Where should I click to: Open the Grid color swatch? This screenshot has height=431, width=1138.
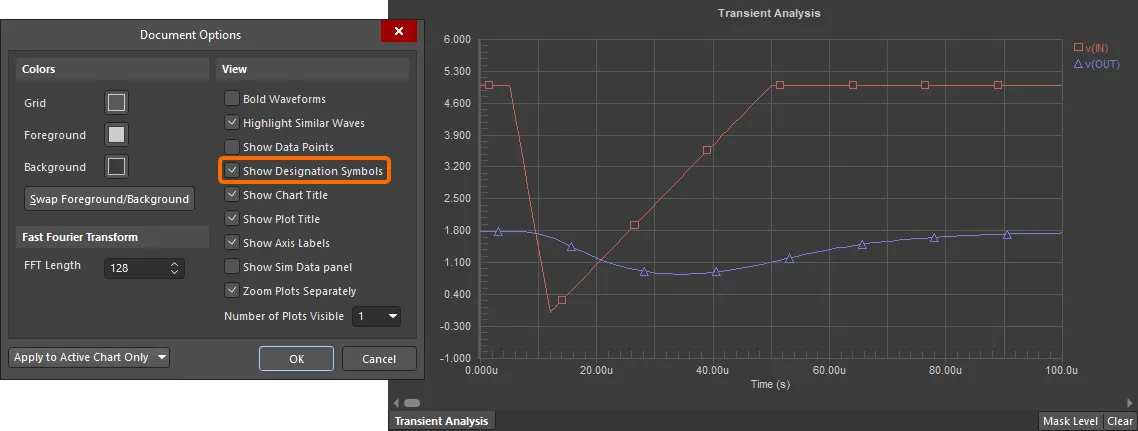coord(116,102)
